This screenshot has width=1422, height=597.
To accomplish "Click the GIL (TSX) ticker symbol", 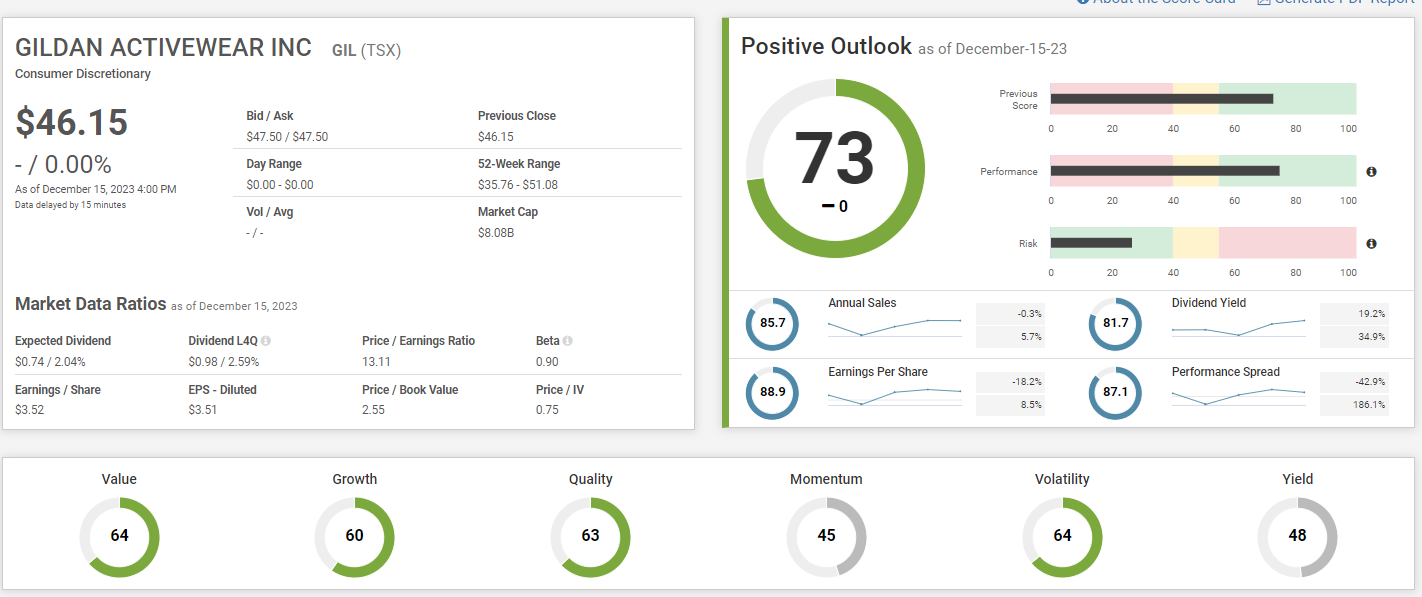I will point(366,50).
